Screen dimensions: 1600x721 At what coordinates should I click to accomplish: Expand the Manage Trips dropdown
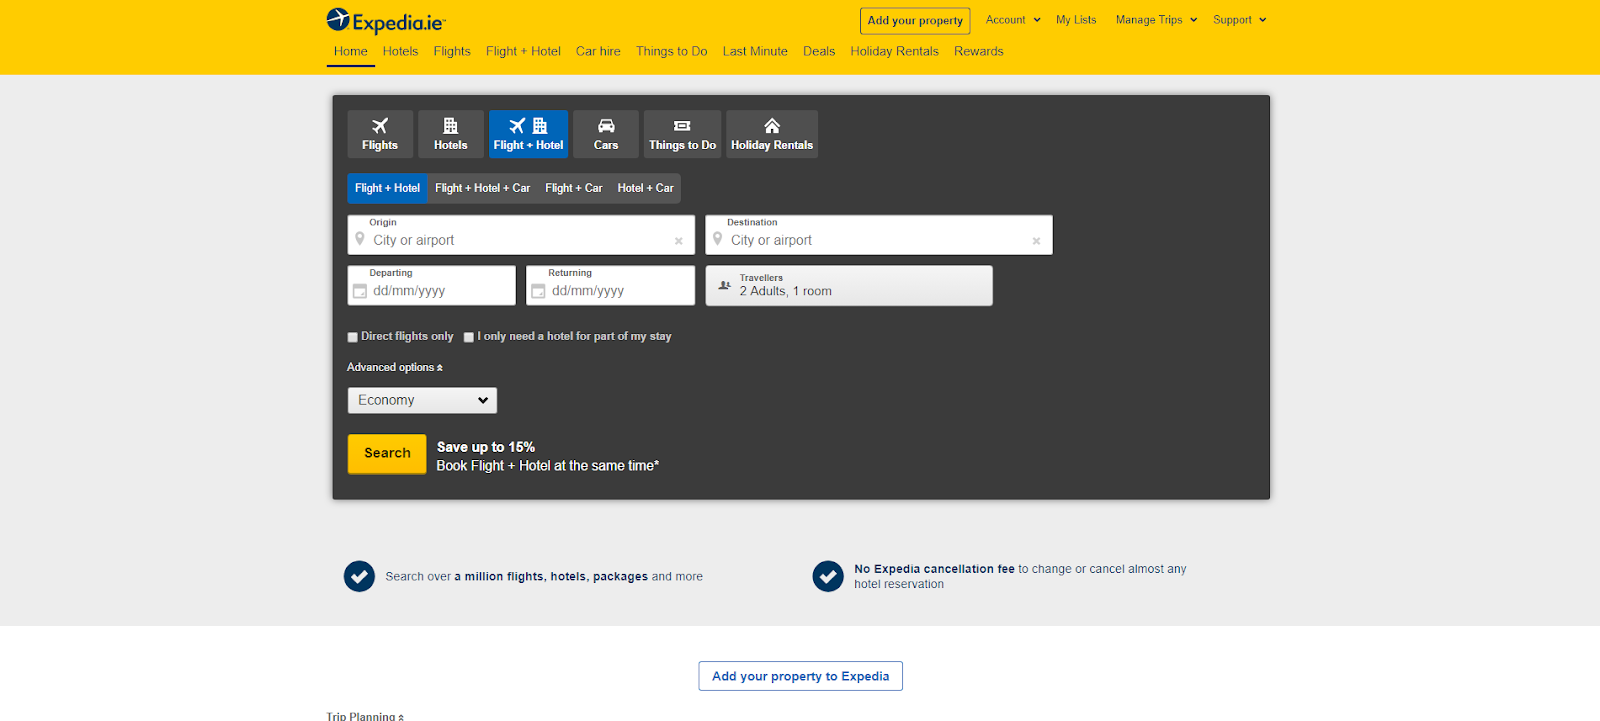click(x=1156, y=20)
